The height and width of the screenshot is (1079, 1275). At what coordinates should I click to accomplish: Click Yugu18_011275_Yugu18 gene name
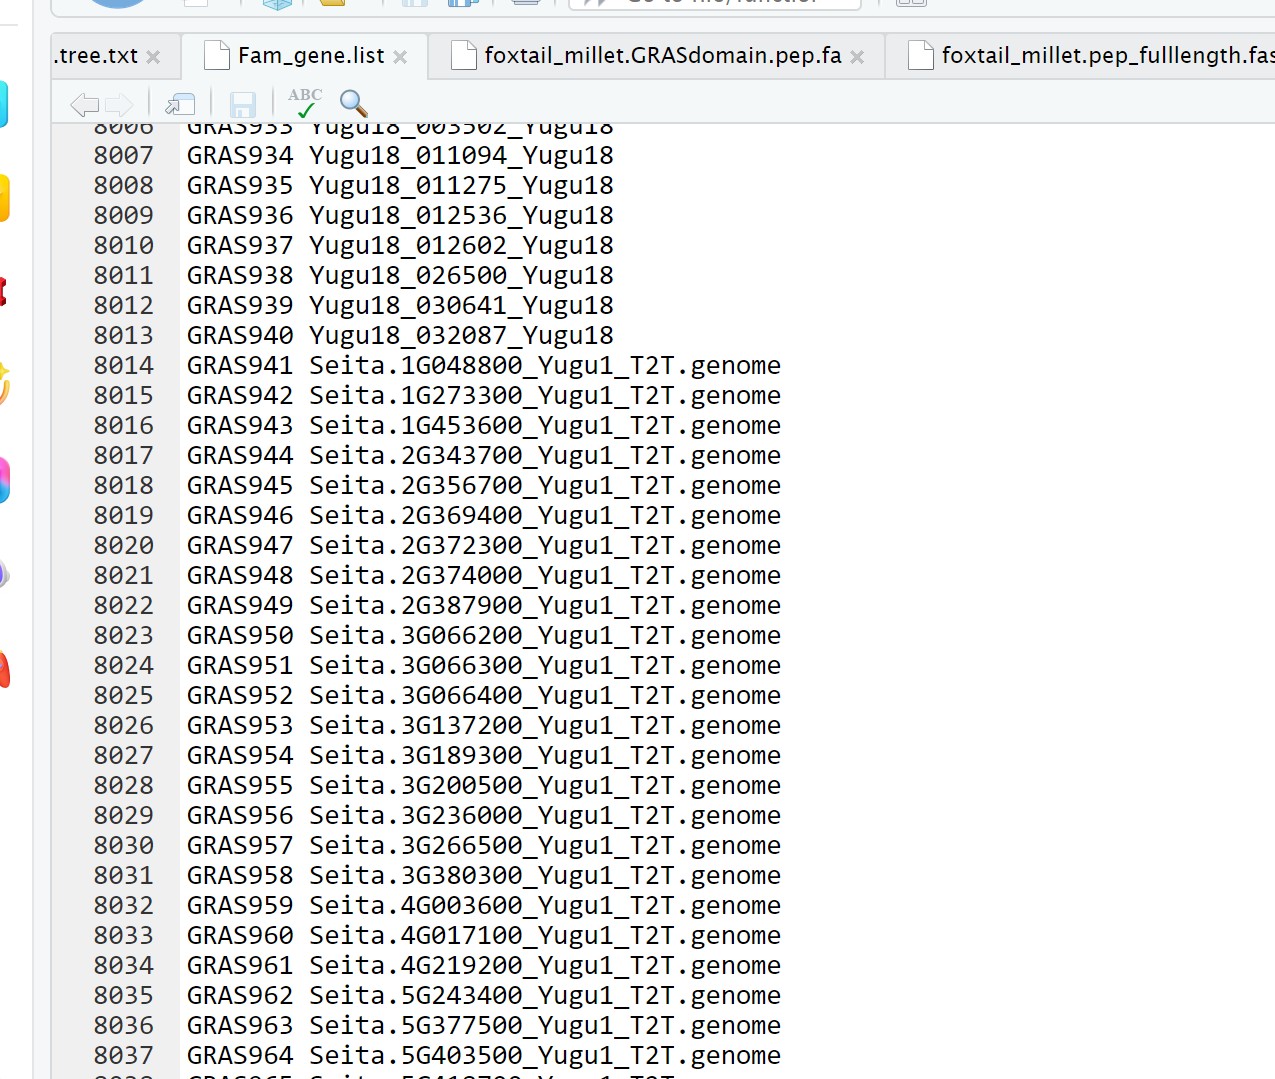(x=461, y=186)
